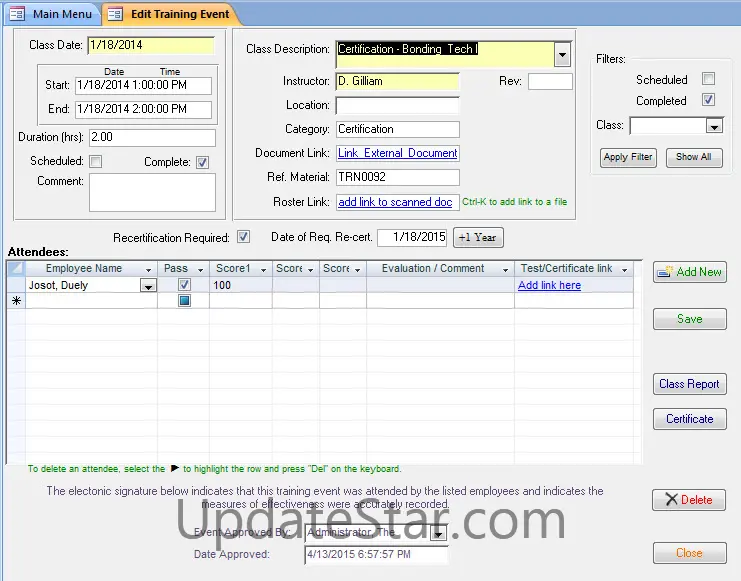Uncheck the Completed filter checkbox
The height and width of the screenshot is (581, 741).
point(708,100)
